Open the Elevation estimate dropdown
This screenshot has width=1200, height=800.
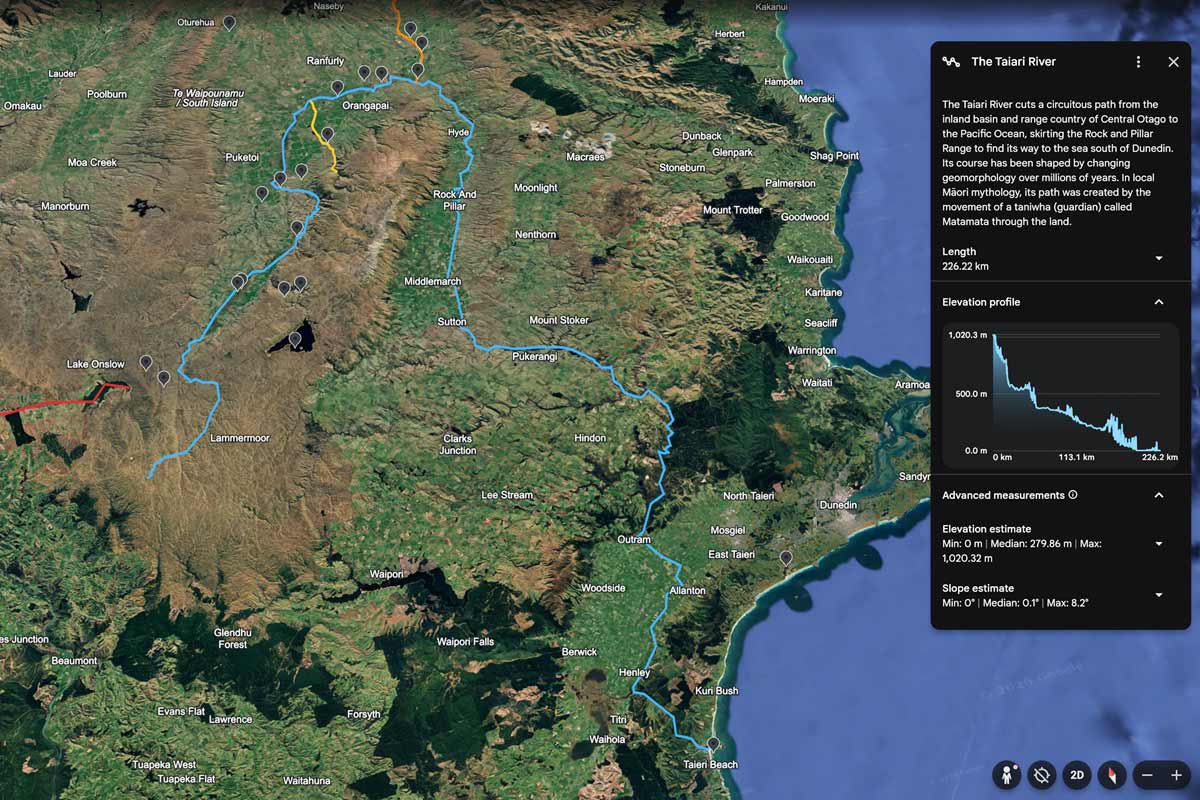click(1159, 544)
